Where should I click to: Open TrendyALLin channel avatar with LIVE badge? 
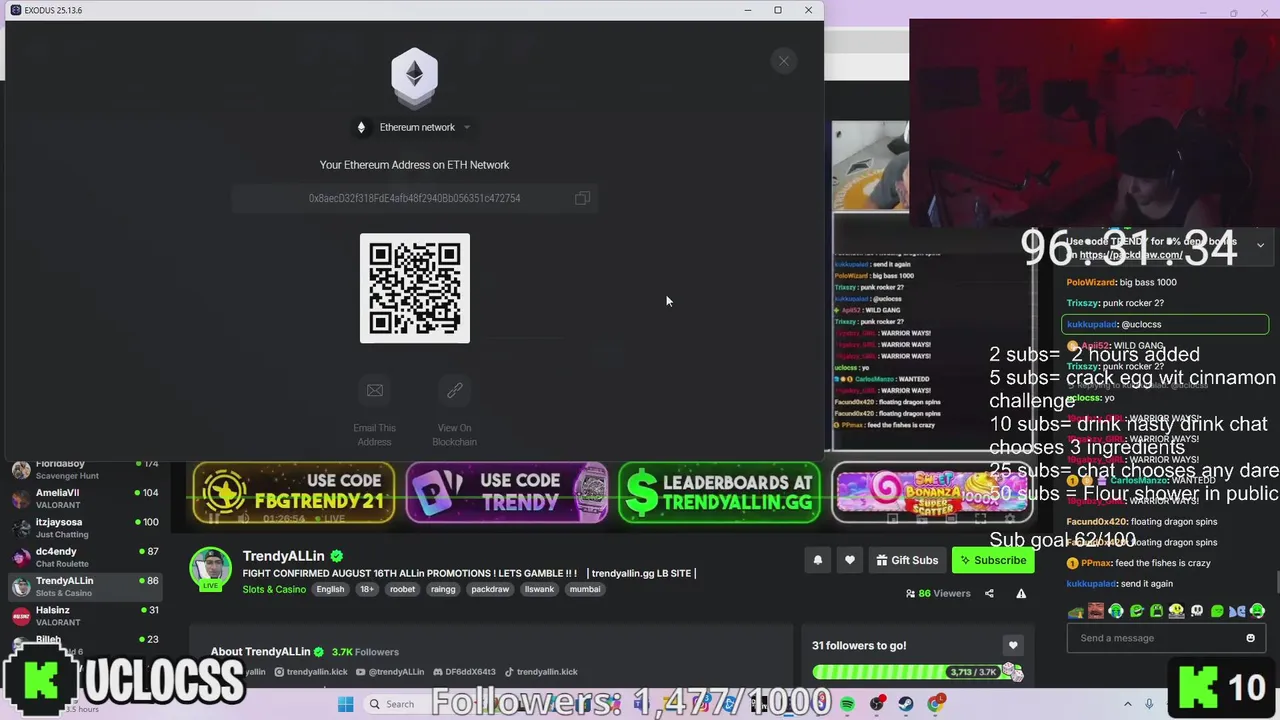(x=210, y=569)
